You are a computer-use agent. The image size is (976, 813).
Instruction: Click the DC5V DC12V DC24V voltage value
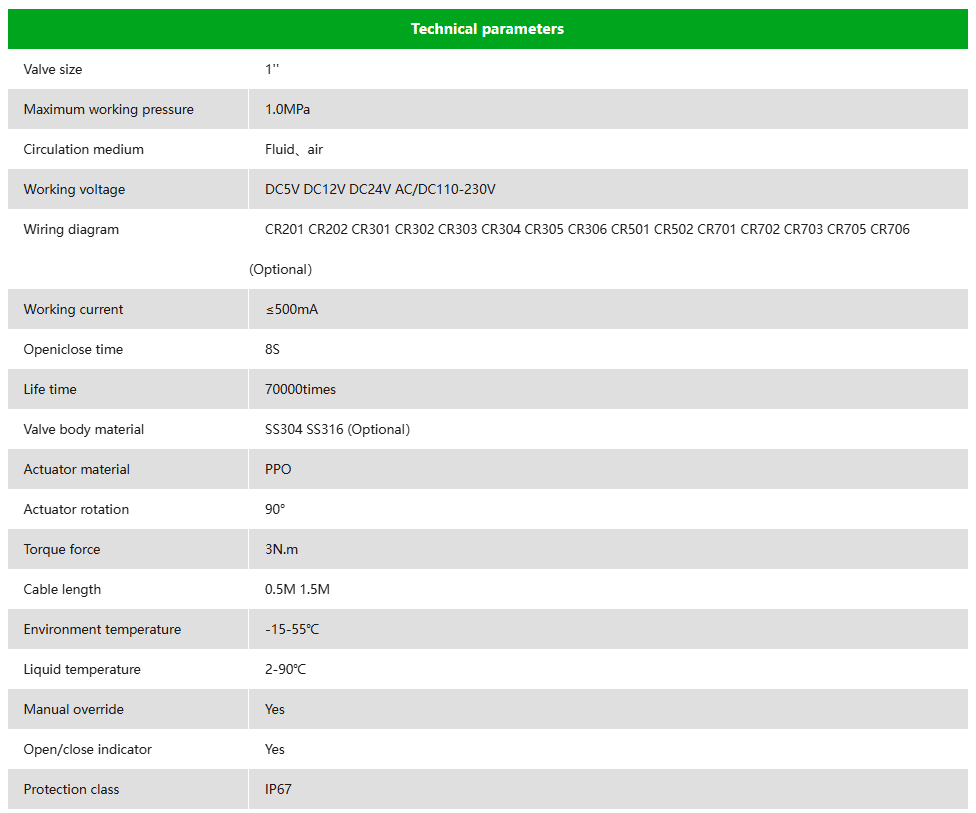380,189
